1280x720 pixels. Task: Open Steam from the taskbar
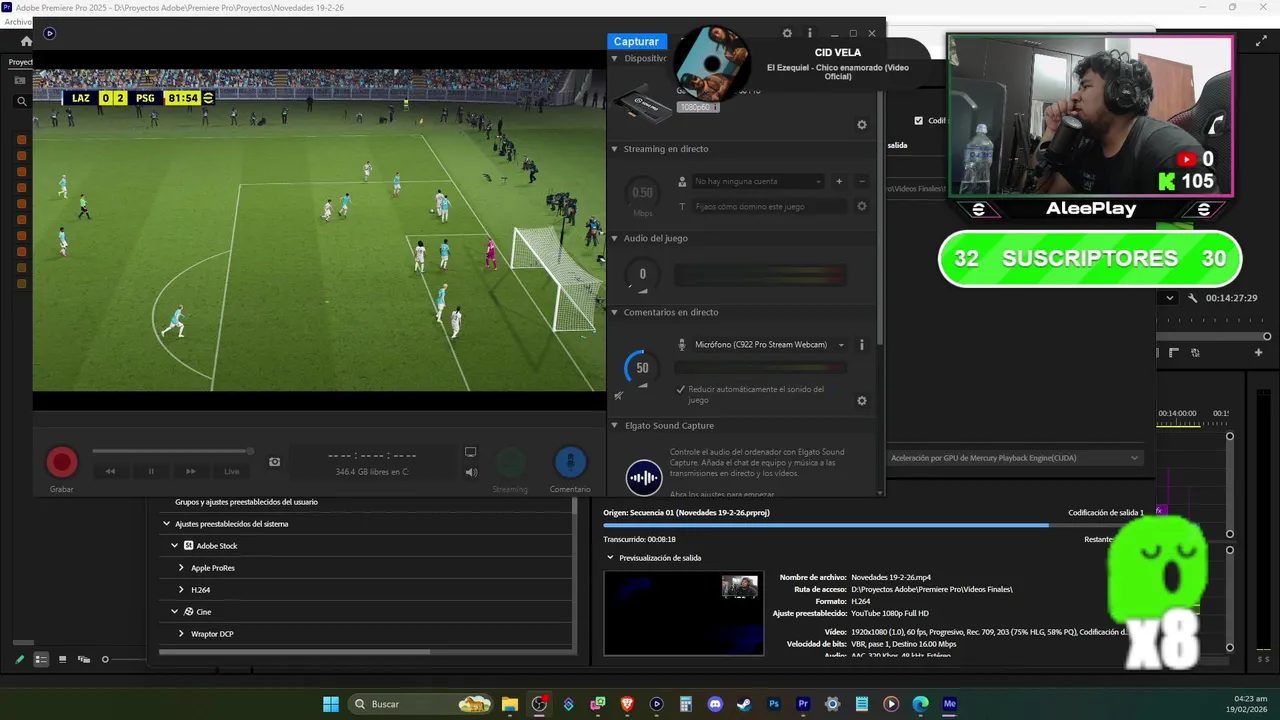[x=744, y=704]
